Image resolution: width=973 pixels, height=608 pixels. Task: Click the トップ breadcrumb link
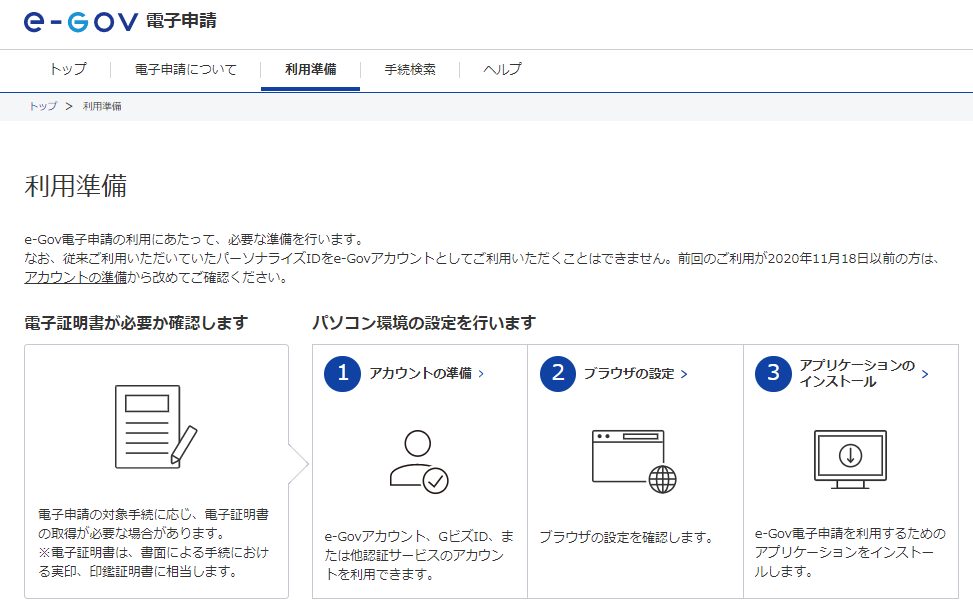coord(43,106)
